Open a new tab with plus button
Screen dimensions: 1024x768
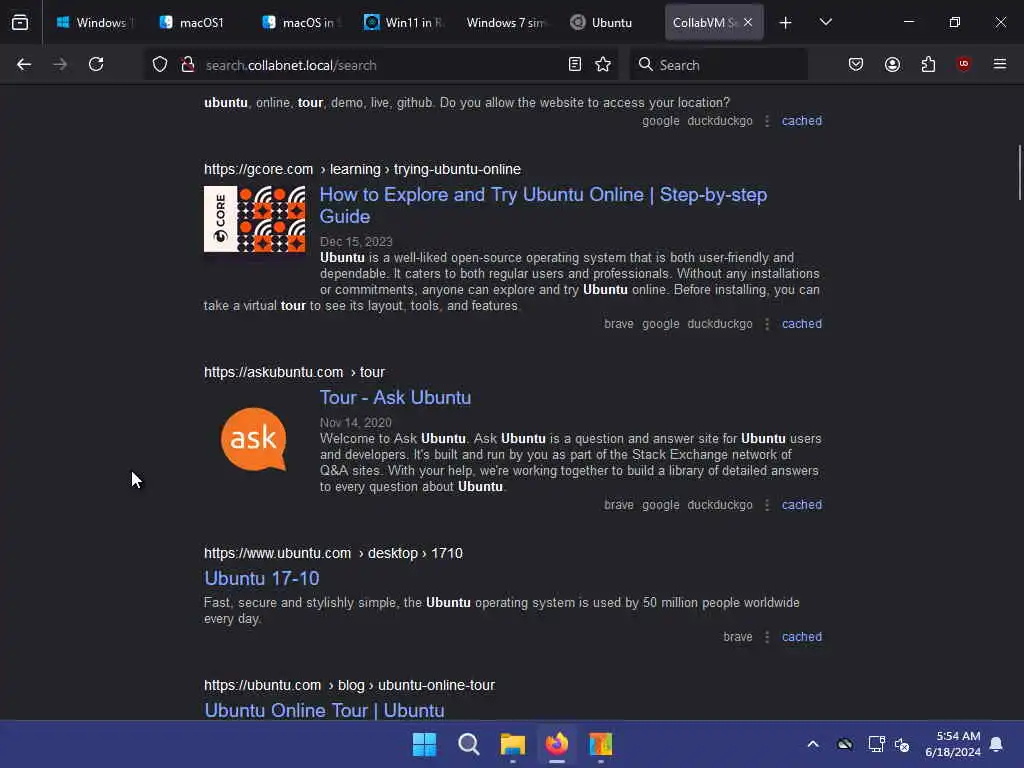click(786, 23)
